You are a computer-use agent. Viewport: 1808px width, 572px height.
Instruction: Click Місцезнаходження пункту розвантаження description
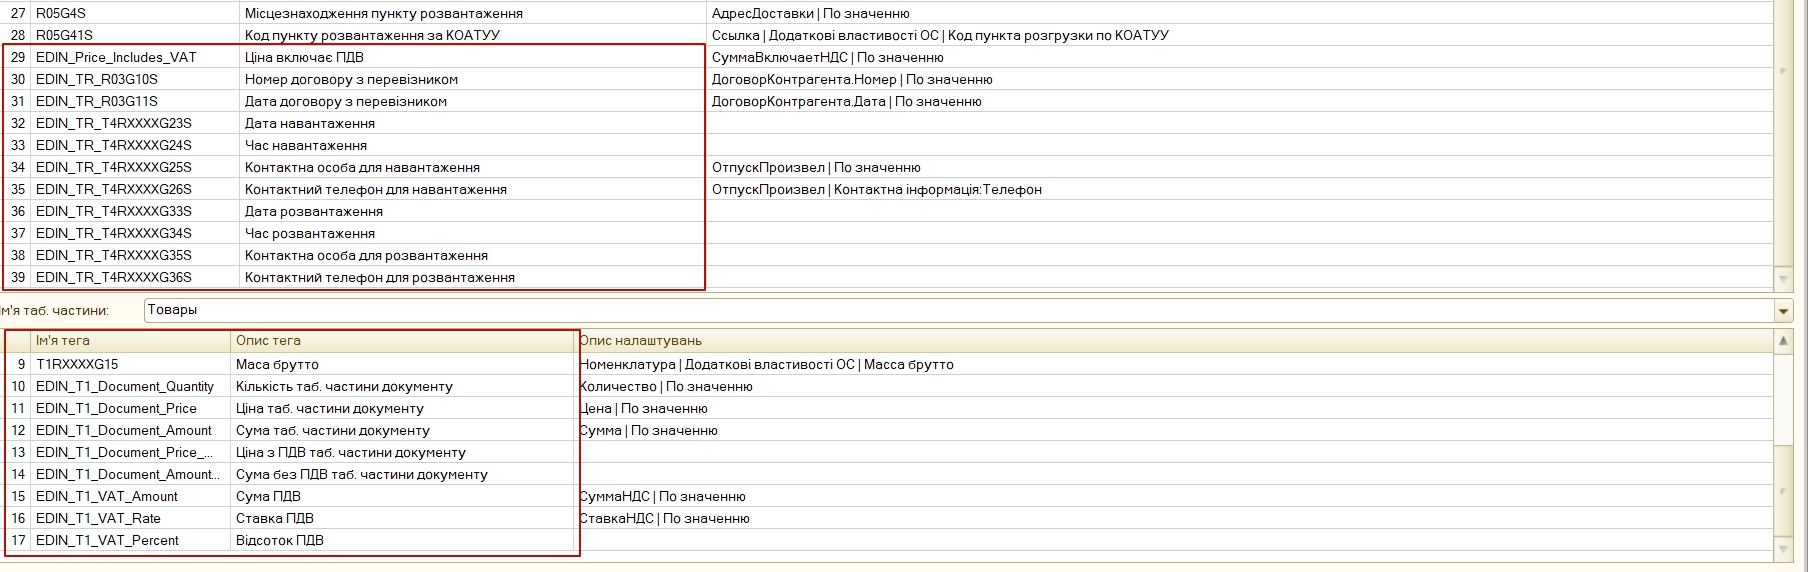[x=473, y=13]
